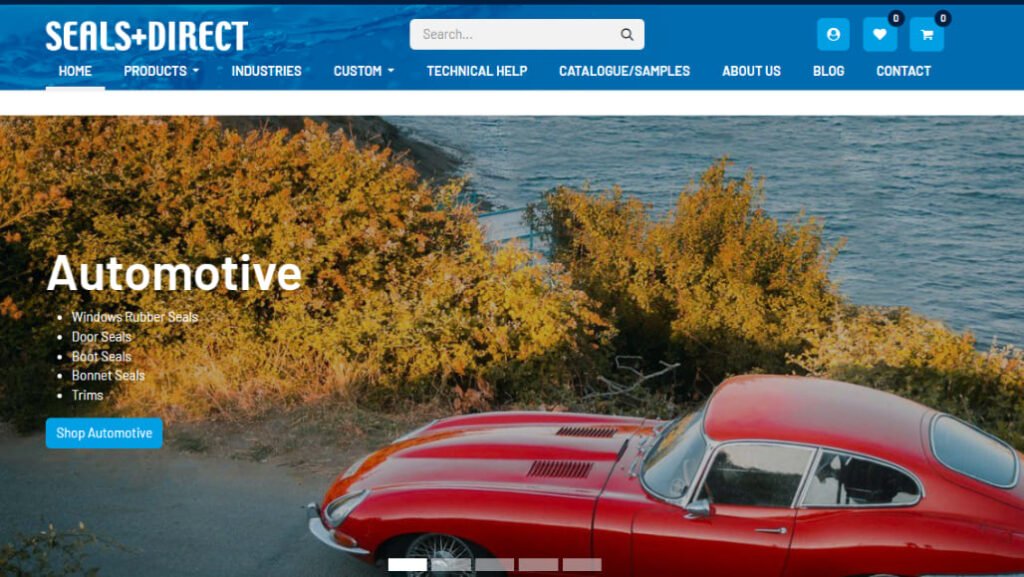The width and height of the screenshot is (1024, 577).
Task: Open the user account icon
Action: point(833,35)
